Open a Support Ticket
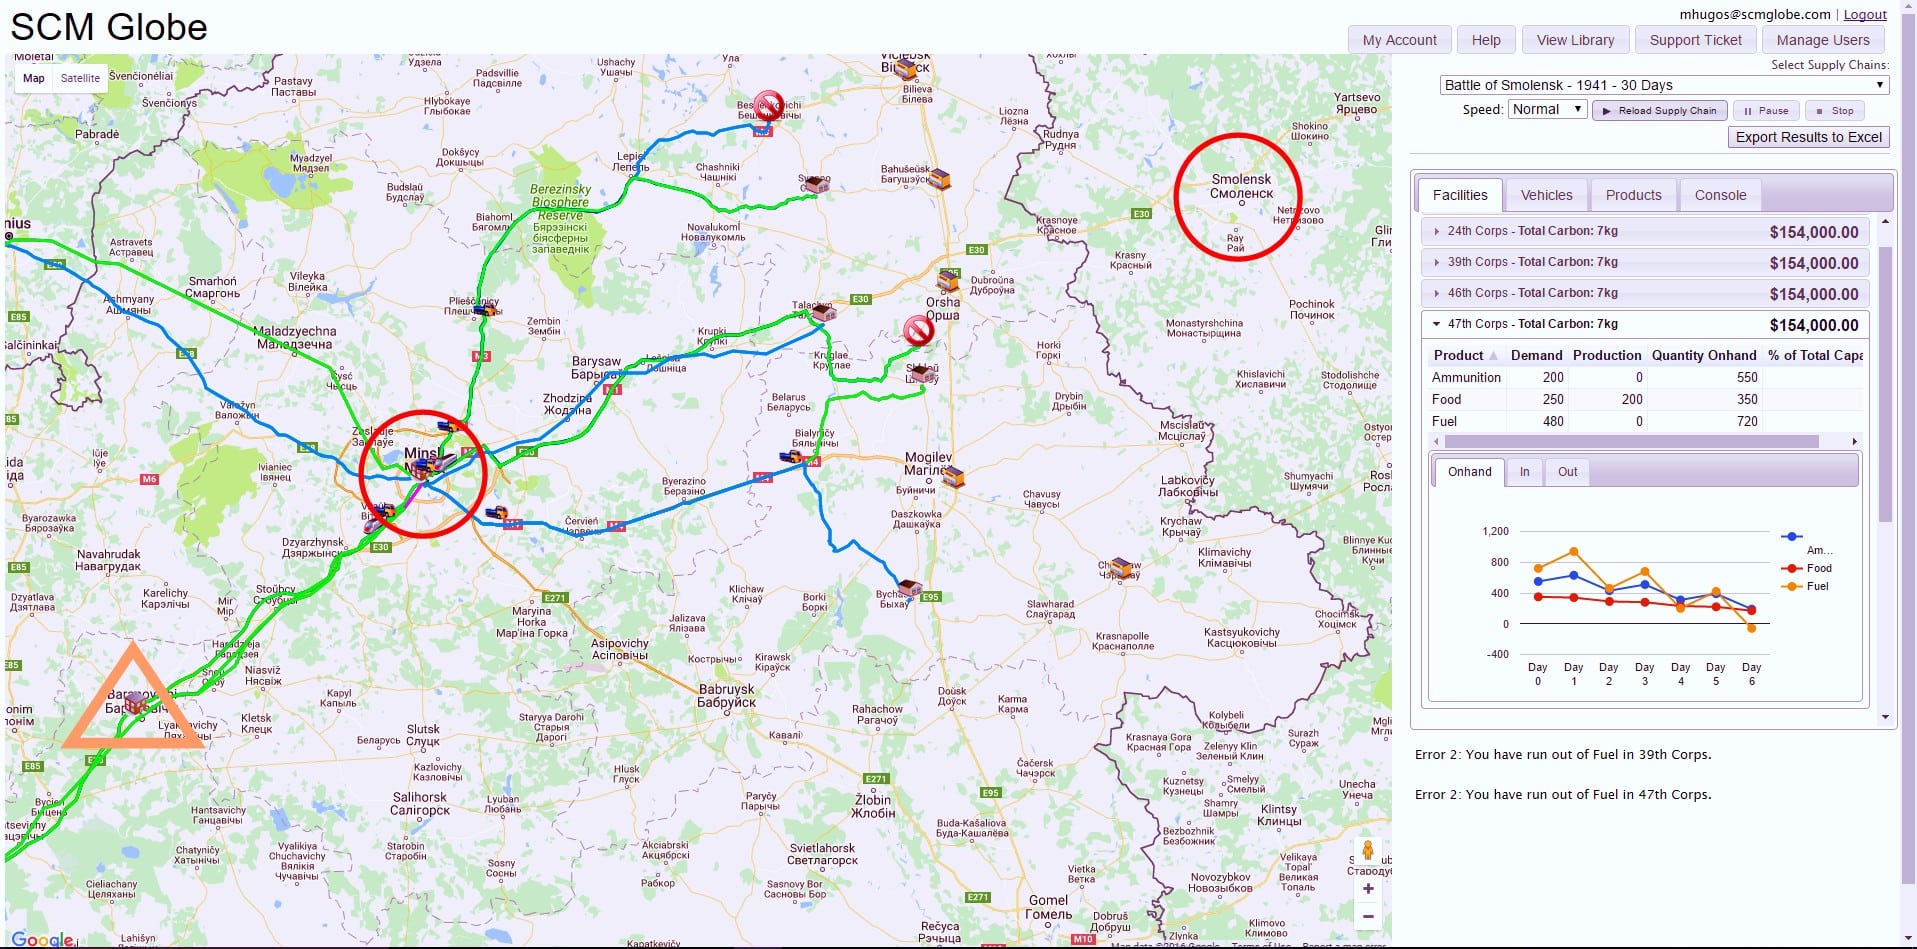Viewport: 1917px width, 949px height. click(1695, 40)
